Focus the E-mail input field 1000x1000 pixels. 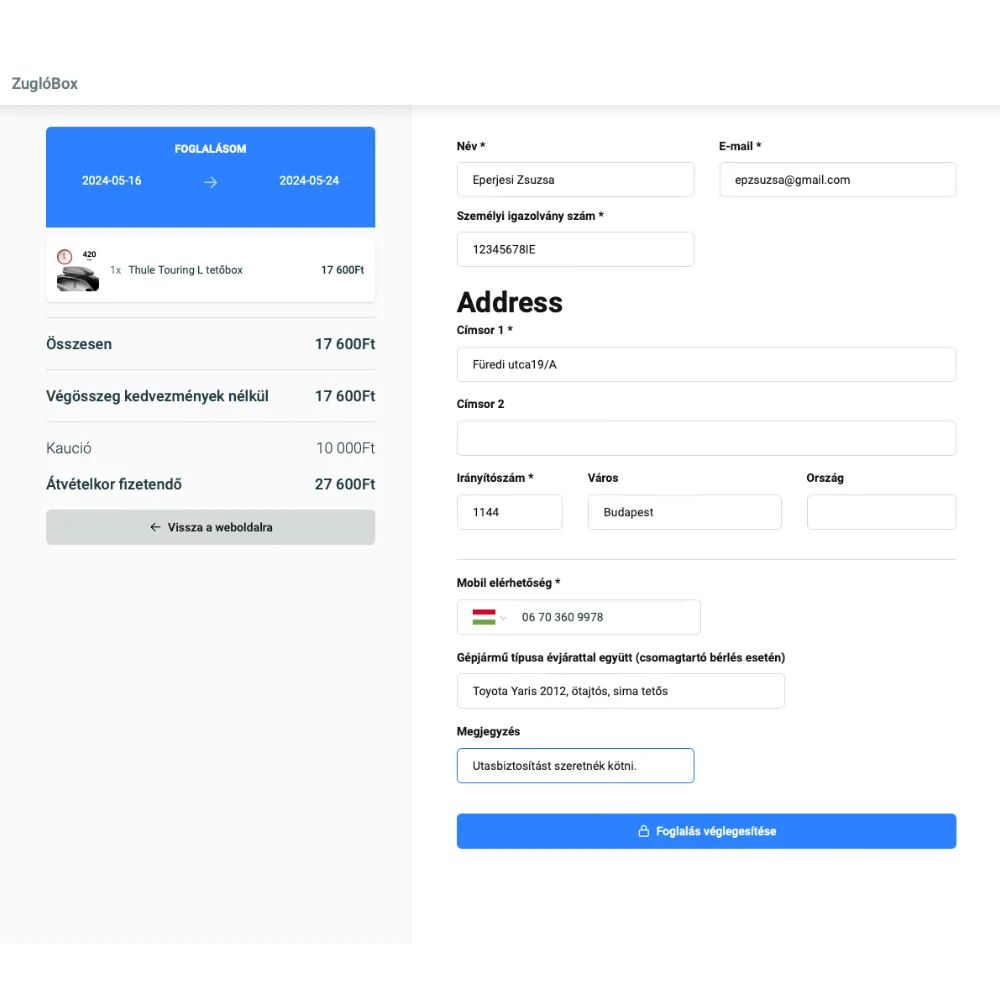[837, 180]
